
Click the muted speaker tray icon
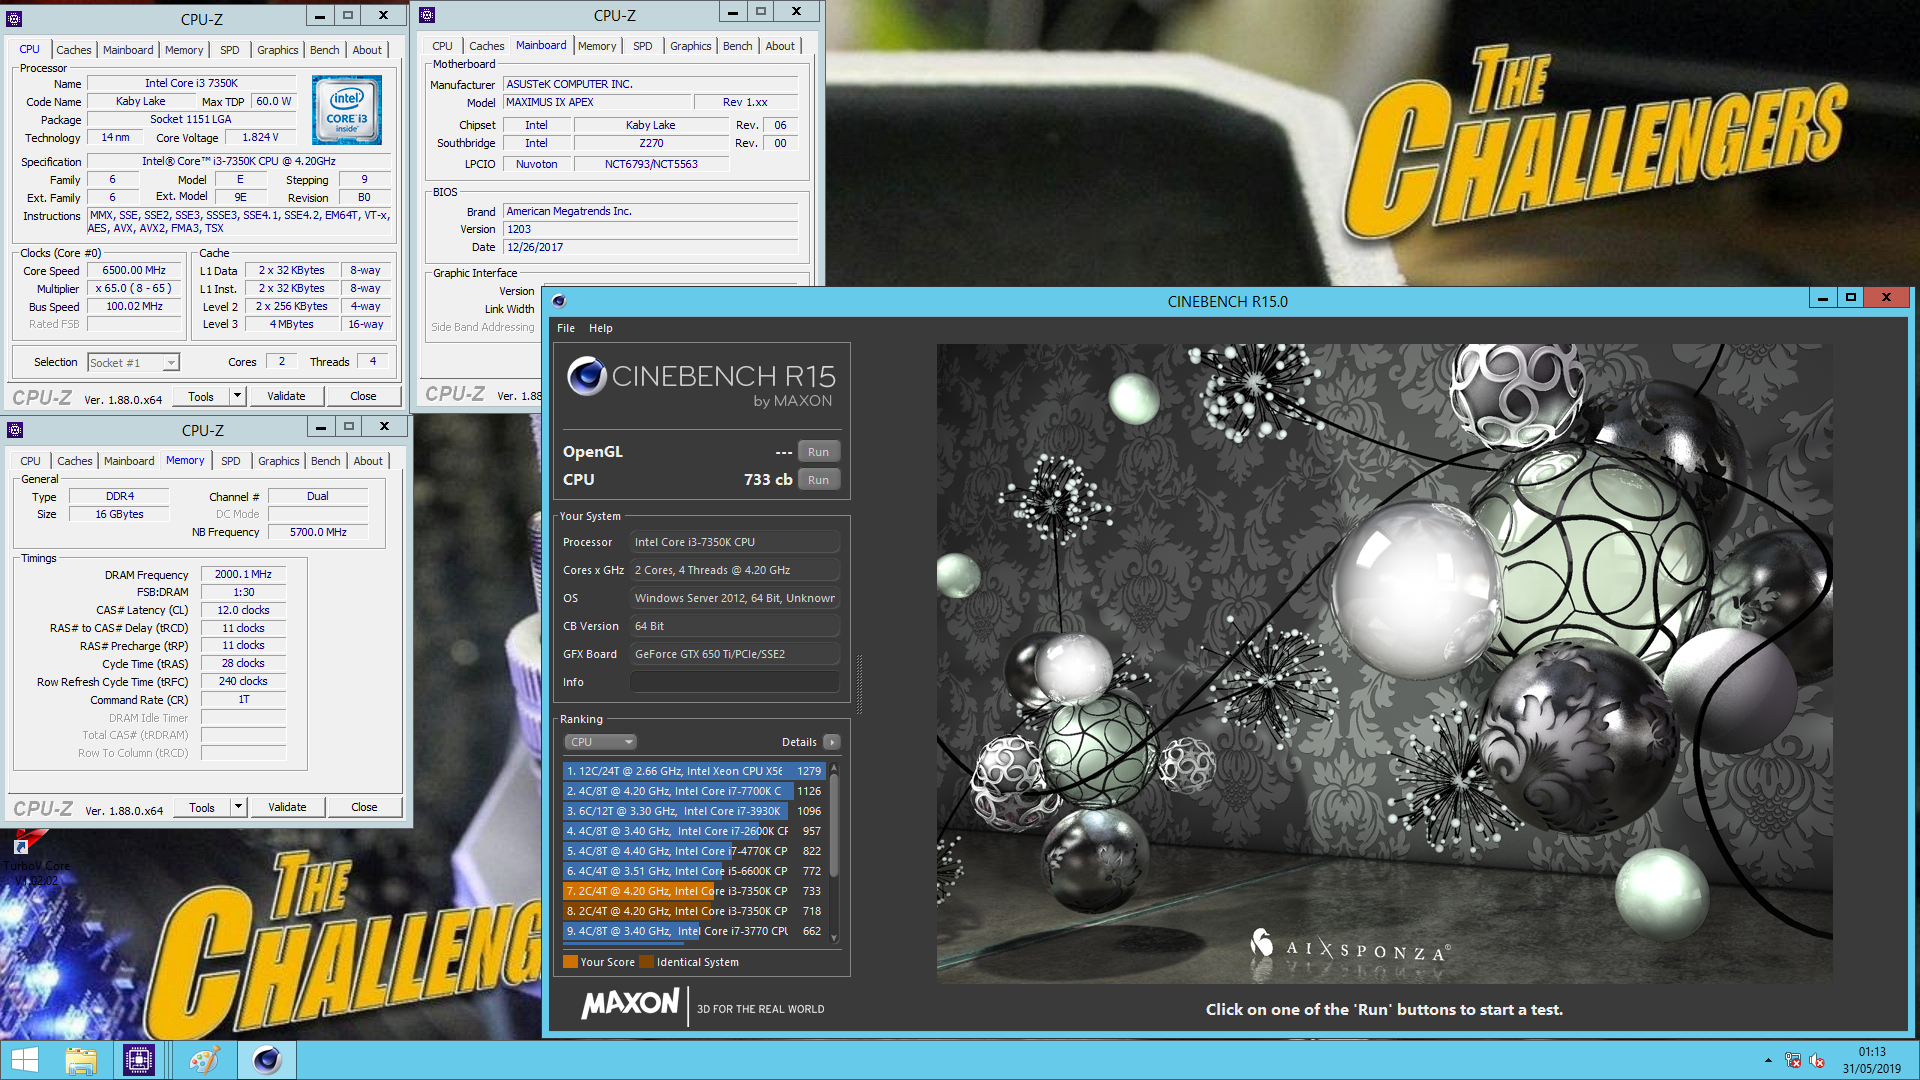(1817, 1061)
